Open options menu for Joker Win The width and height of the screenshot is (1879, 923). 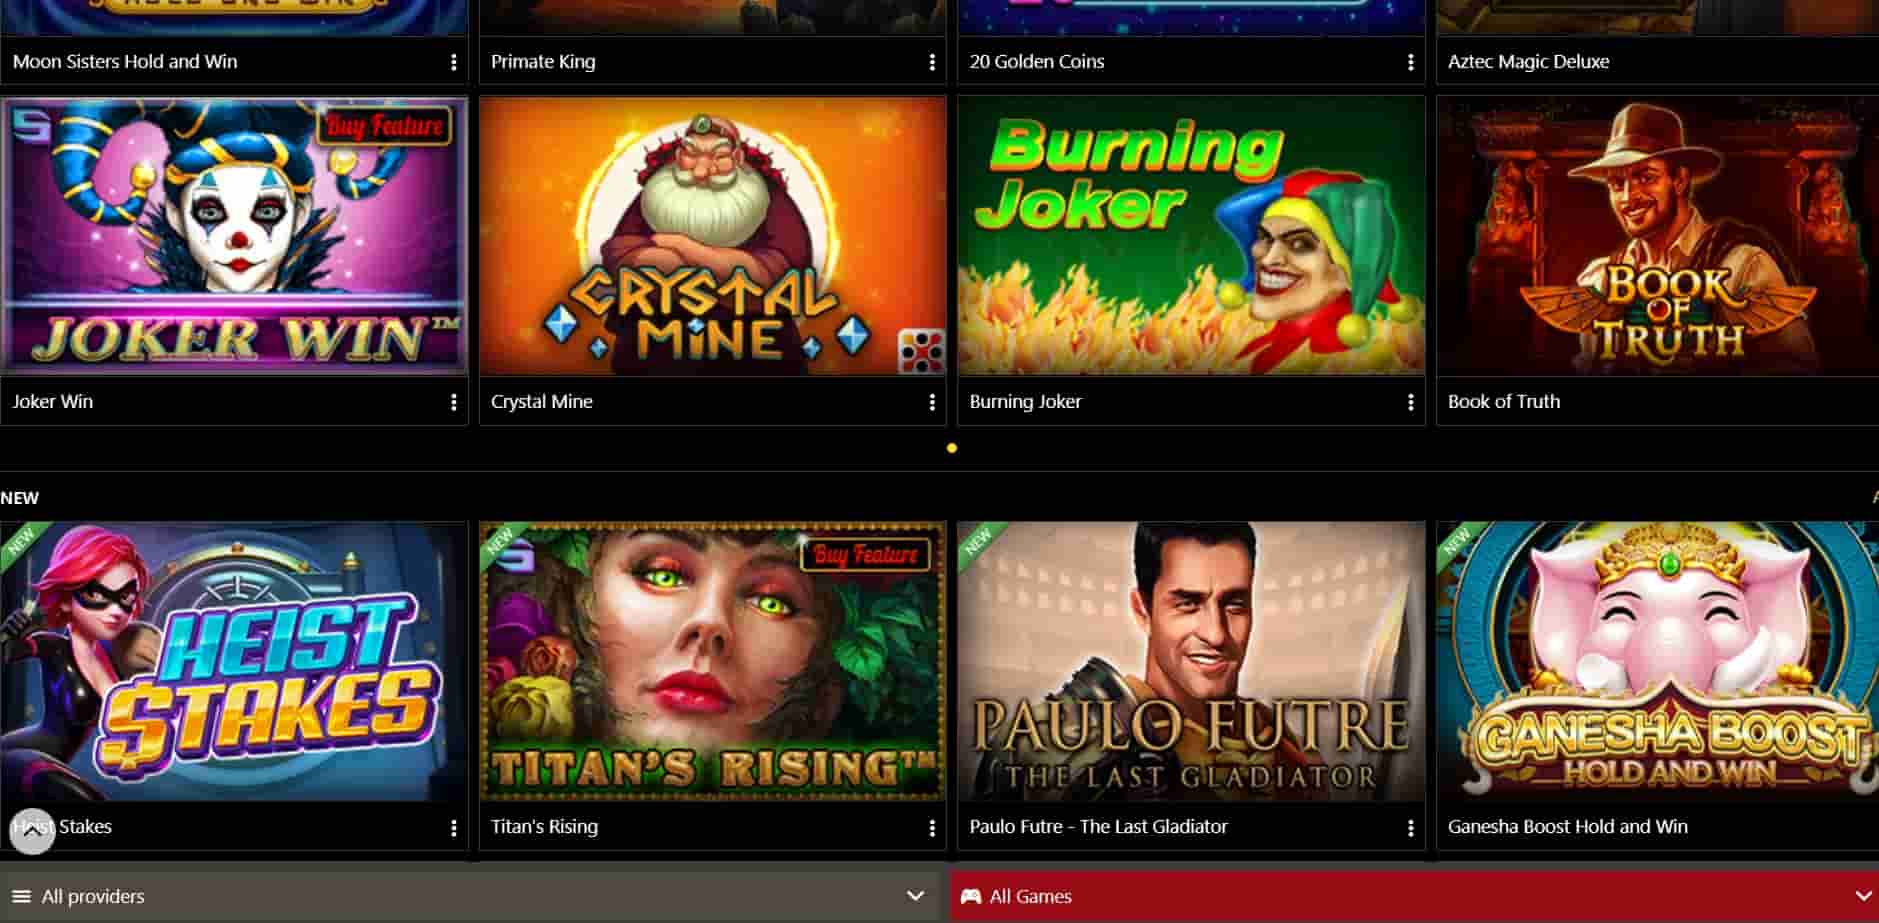[x=455, y=401]
